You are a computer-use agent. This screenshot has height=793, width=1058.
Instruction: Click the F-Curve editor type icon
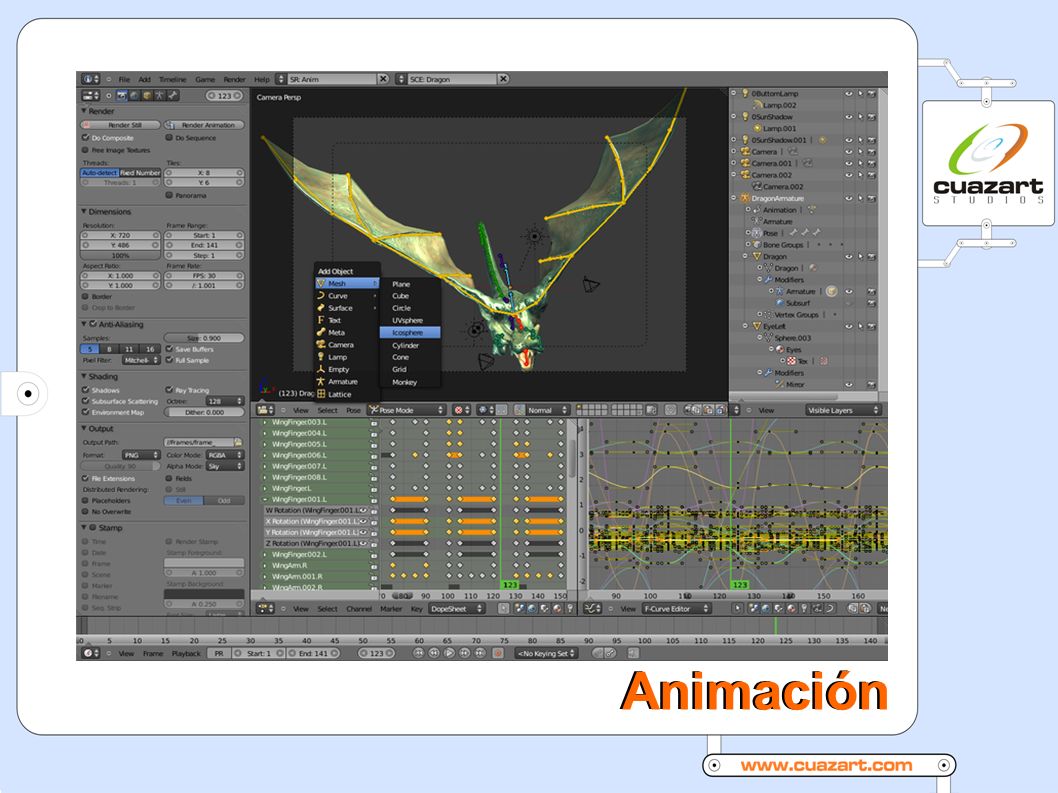592,608
